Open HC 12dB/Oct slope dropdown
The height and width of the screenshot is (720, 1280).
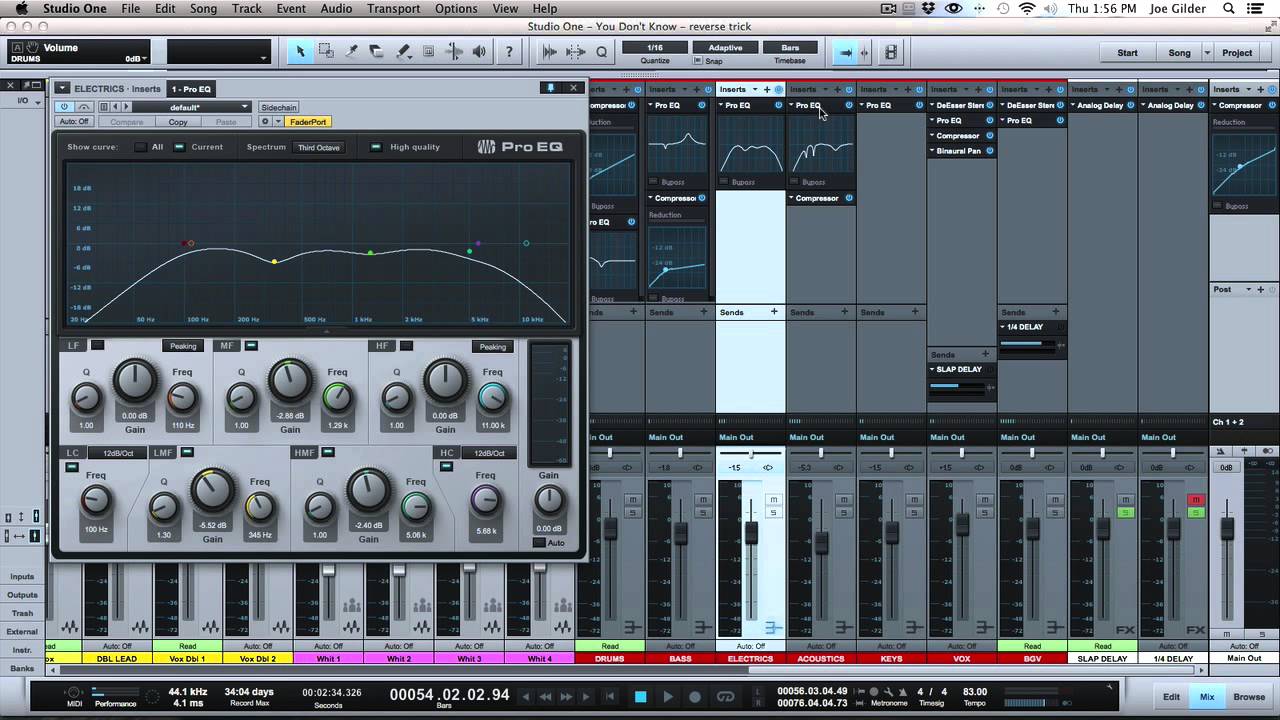click(x=489, y=453)
